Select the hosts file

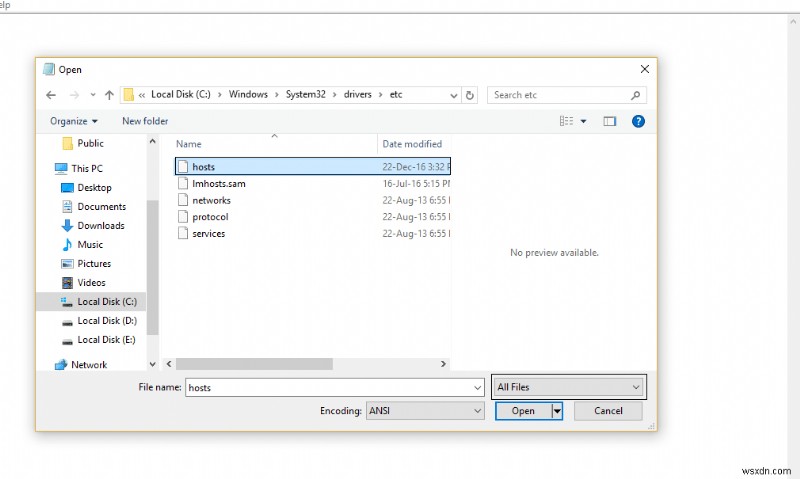(x=313, y=166)
